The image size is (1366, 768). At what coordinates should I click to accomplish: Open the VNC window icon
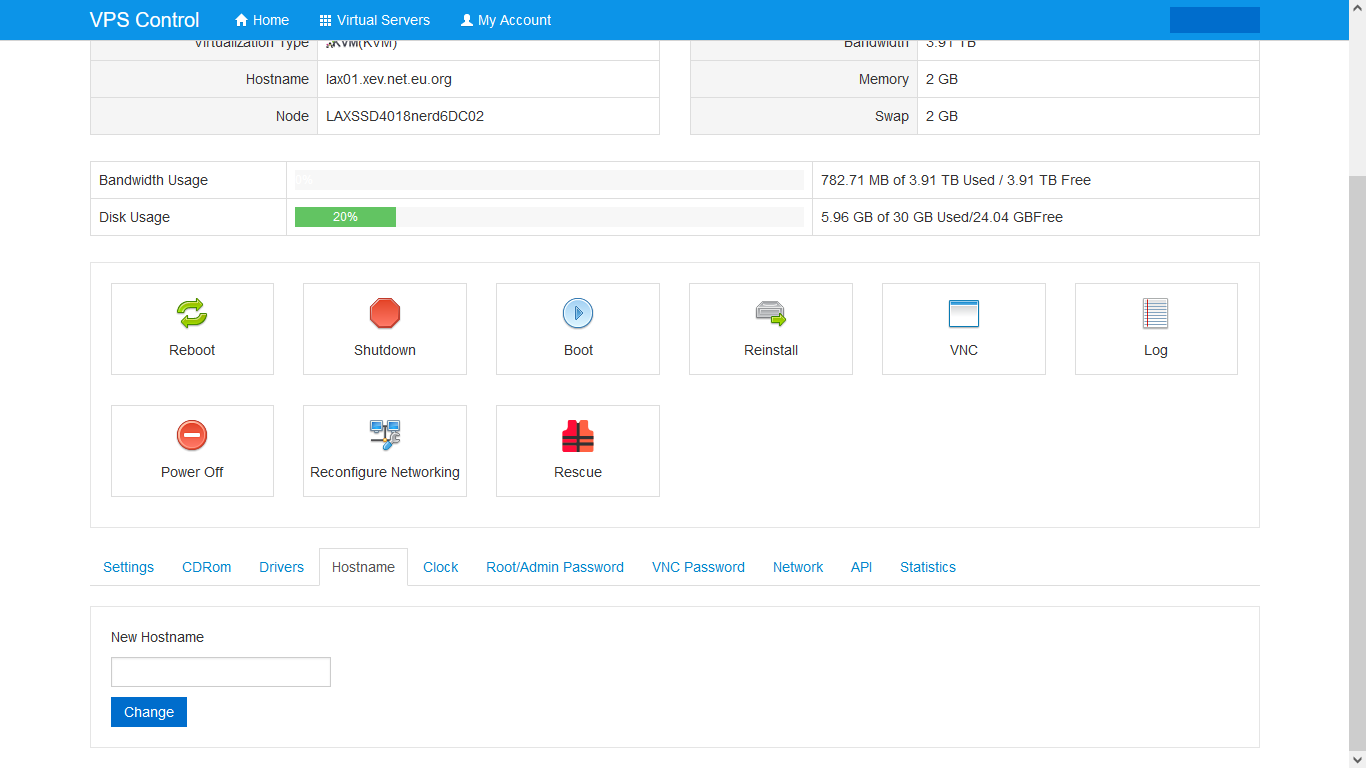(963, 314)
